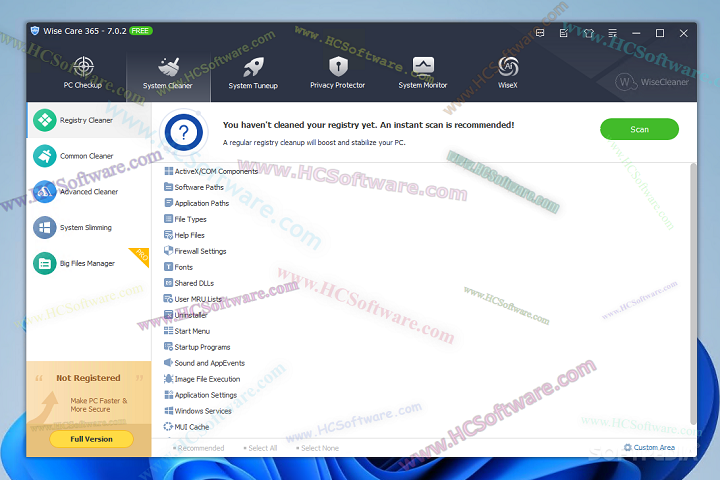Click the feedback message icon in title bar

(x=540, y=33)
